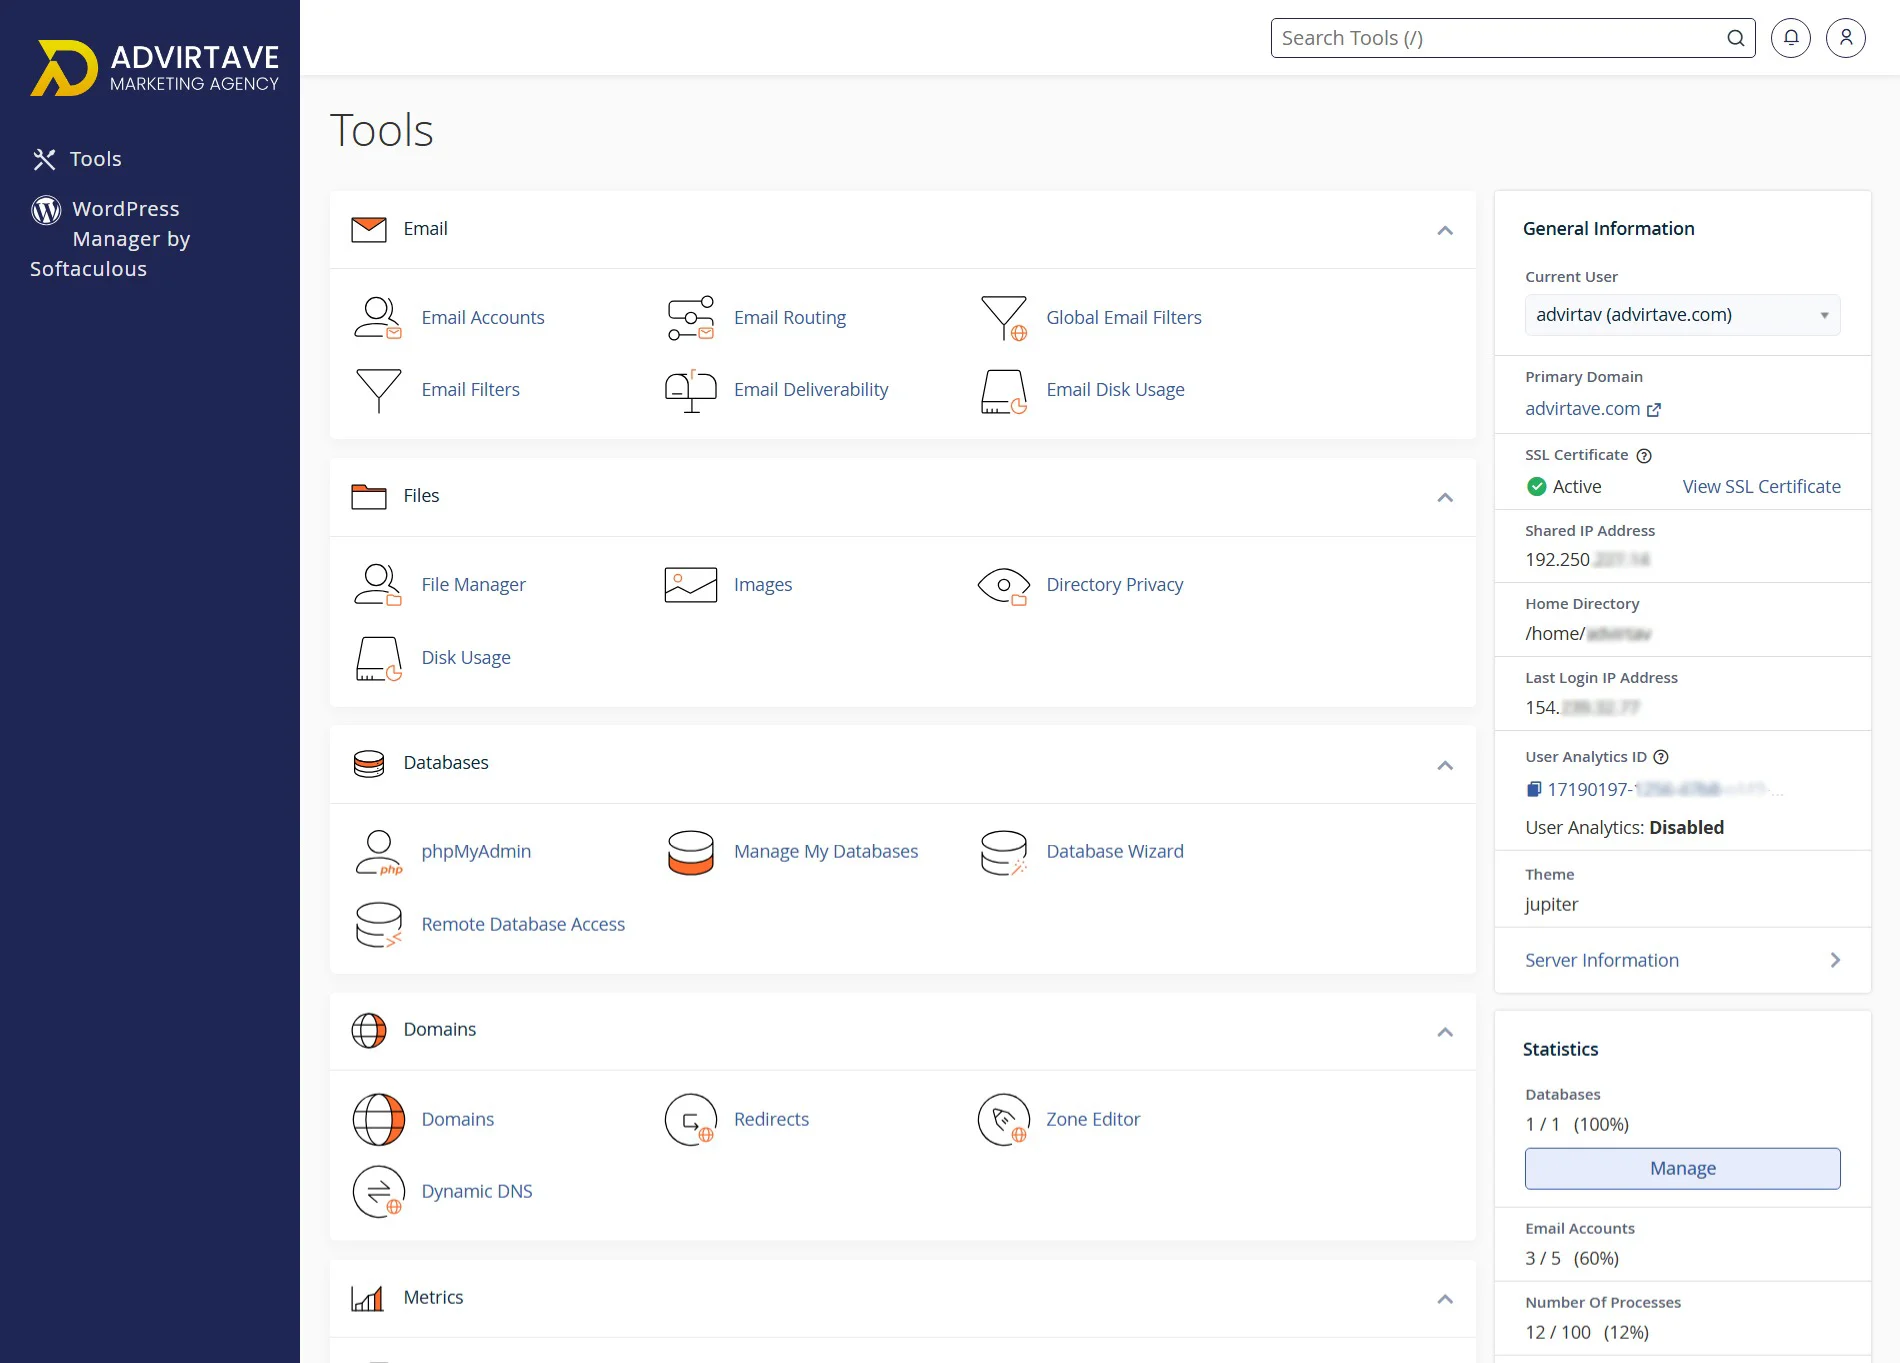Viewport: 1900px width, 1363px height.
Task: Click the Dynamic DNS icon
Action: (x=378, y=1192)
